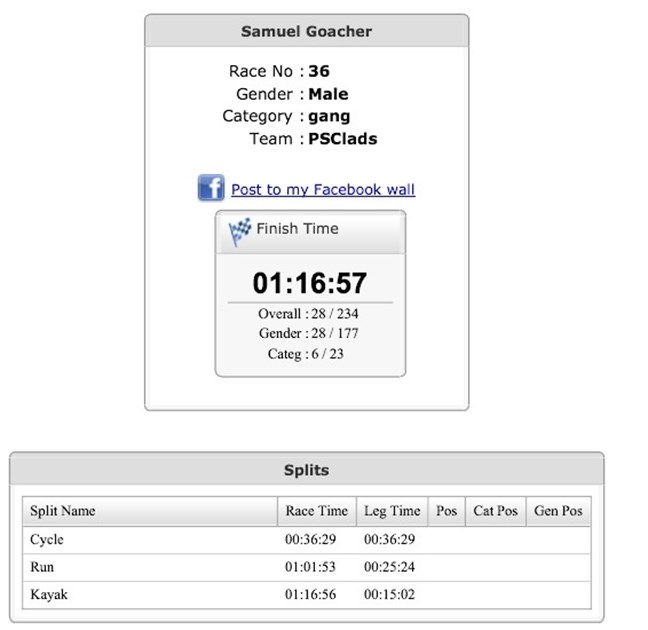This screenshot has width=648, height=630.
Task: Click the 01:16:57 finish time
Action: tap(310, 282)
